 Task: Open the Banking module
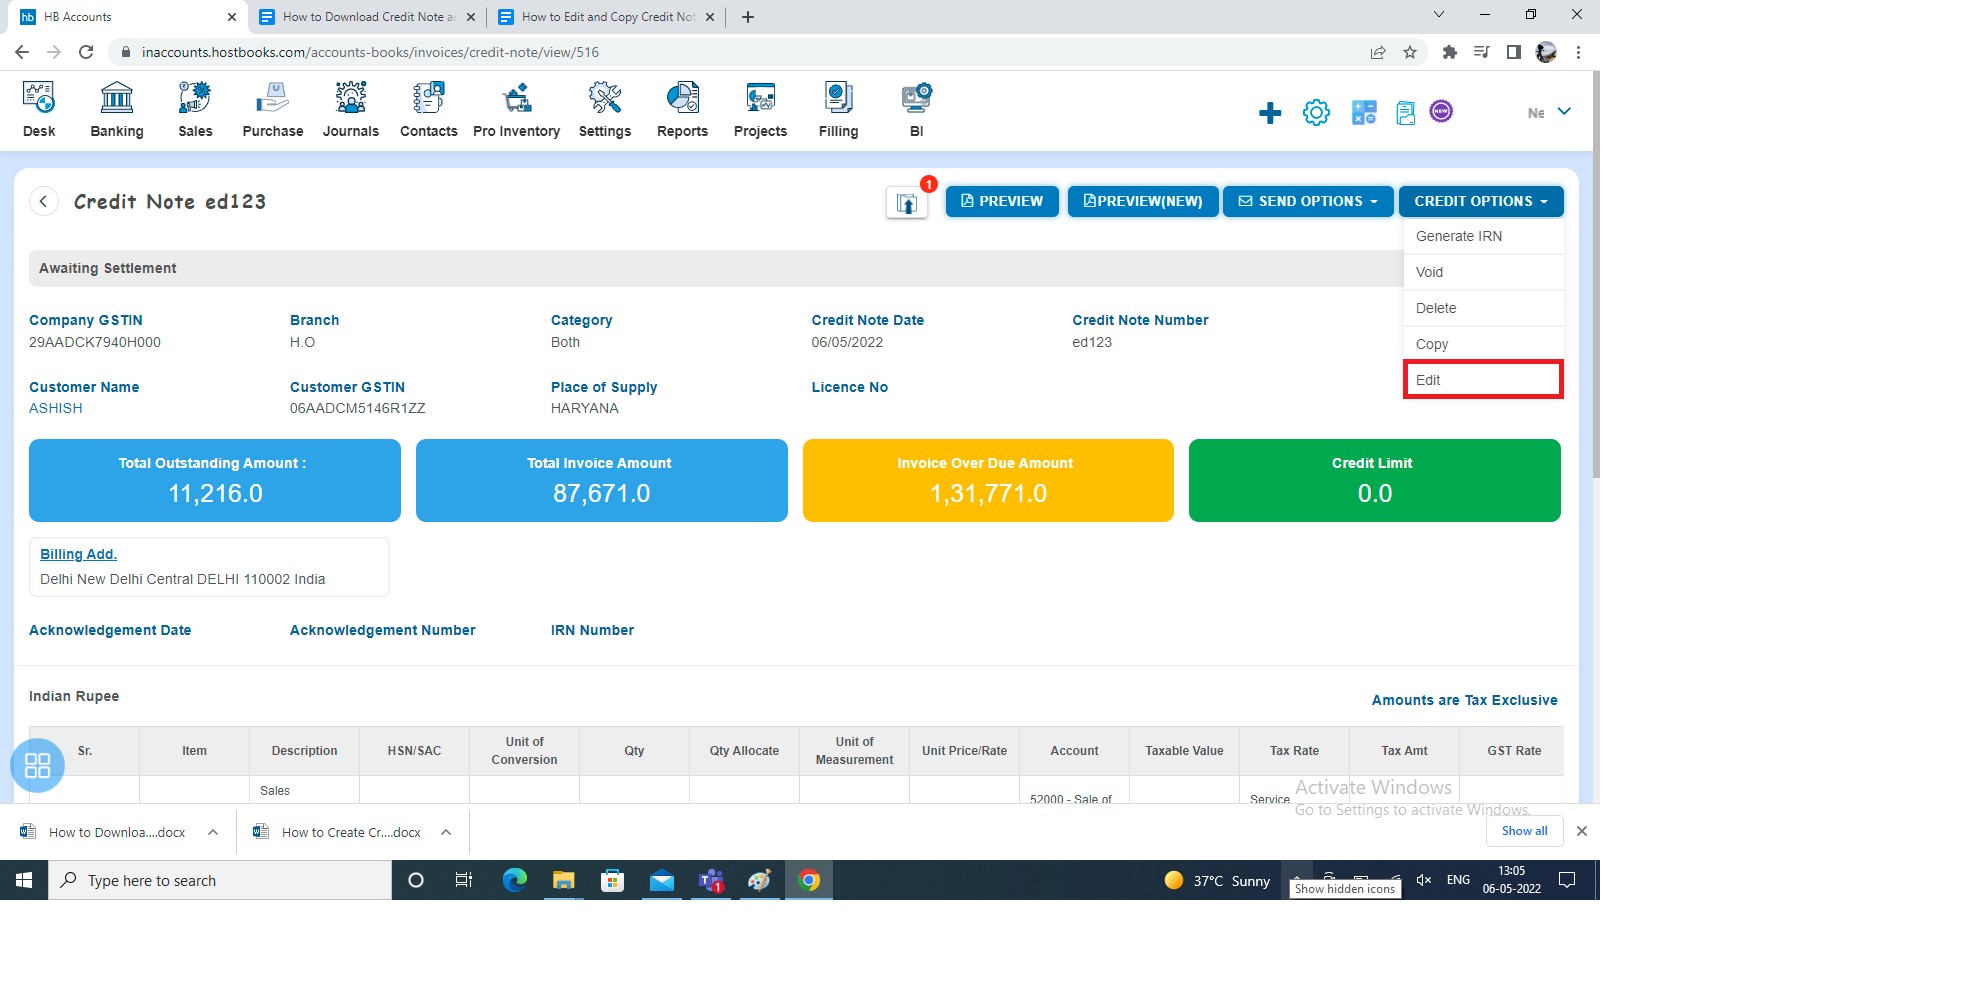point(117,109)
